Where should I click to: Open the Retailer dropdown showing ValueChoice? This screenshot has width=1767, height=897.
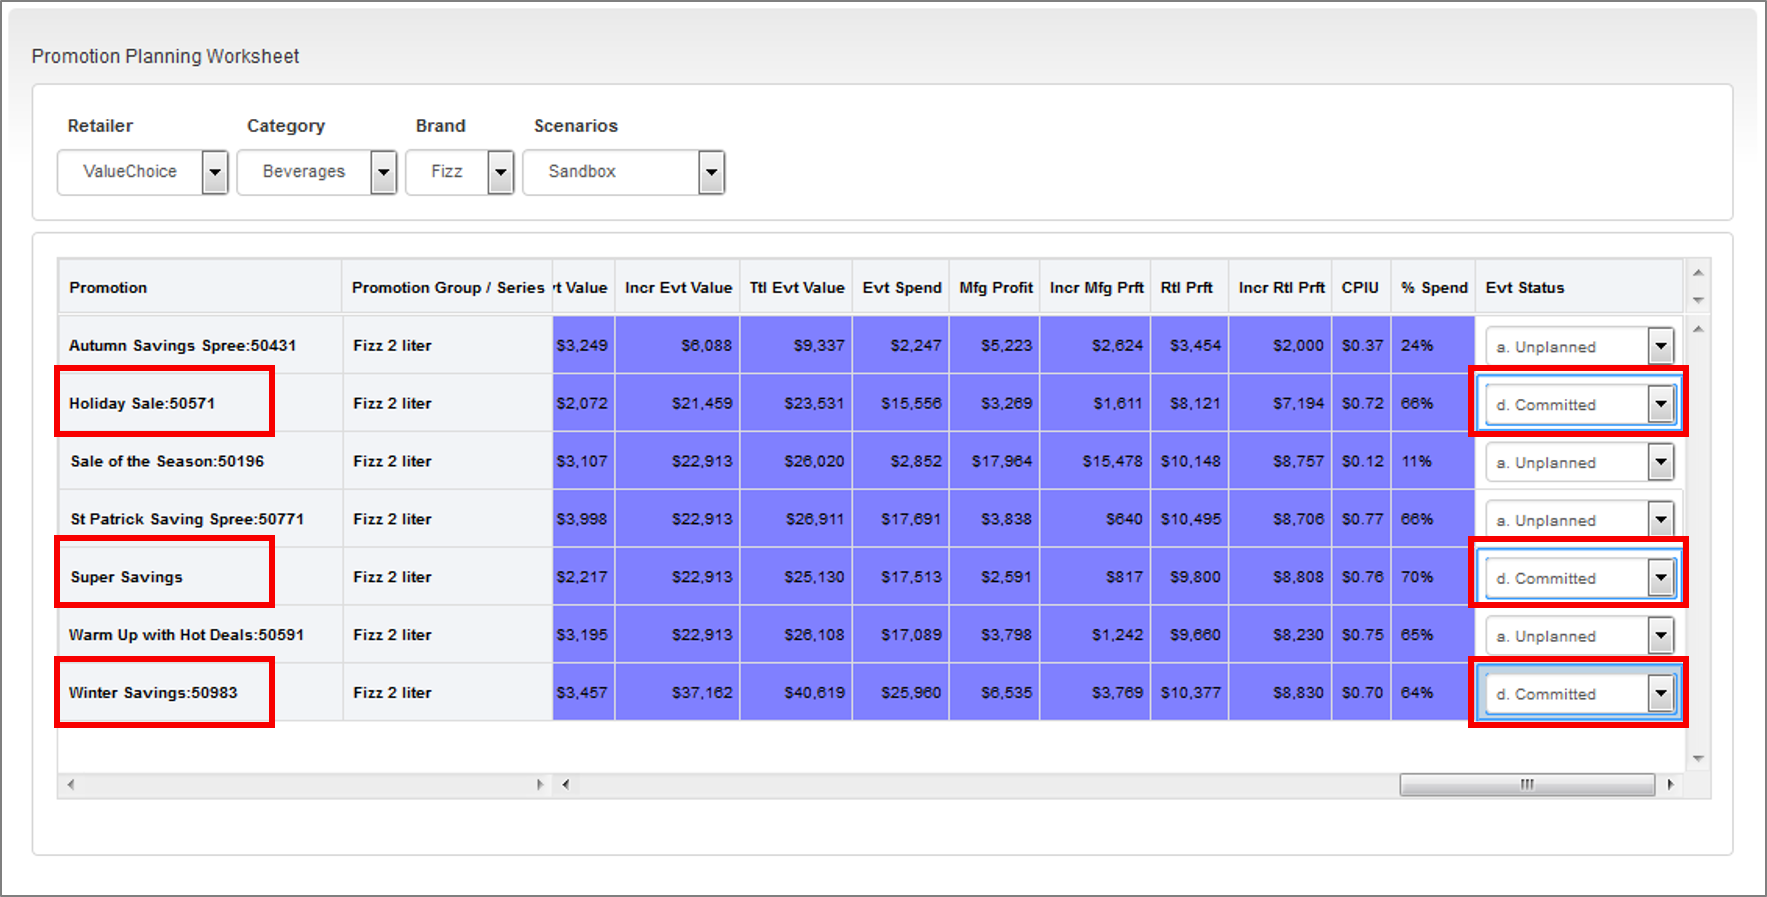coord(143,172)
